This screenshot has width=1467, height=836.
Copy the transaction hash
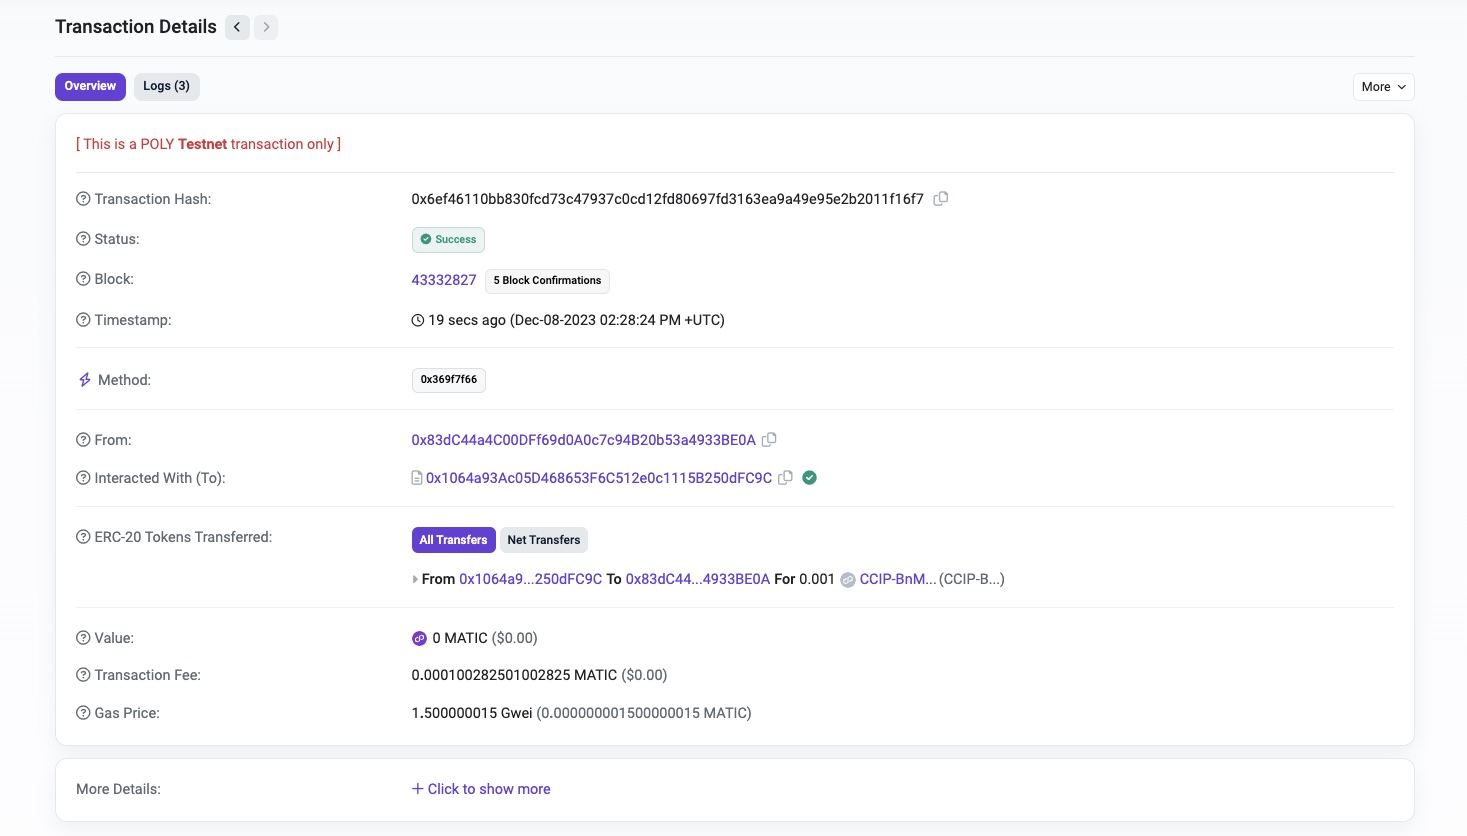pyautogui.click(x=941, y=199)
